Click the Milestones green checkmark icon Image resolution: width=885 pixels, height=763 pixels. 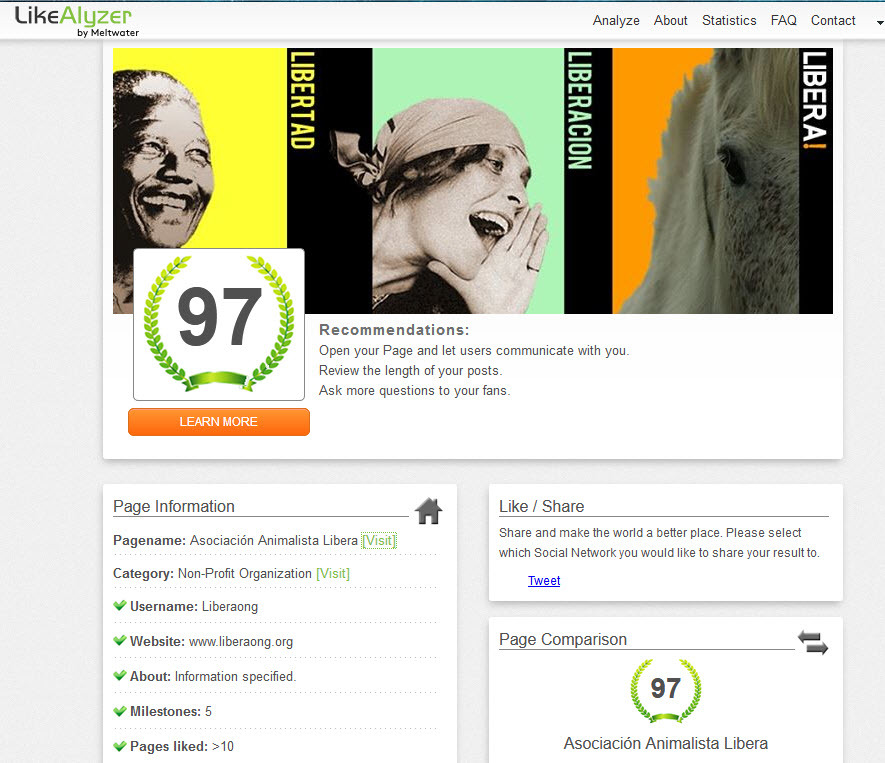coord(120,711)
